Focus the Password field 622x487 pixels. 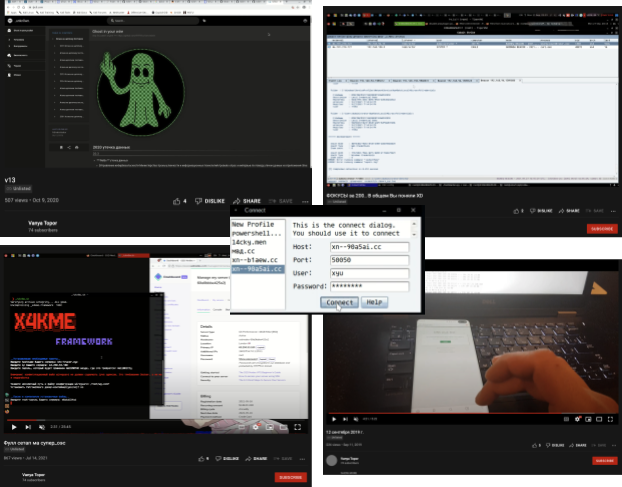369,286
